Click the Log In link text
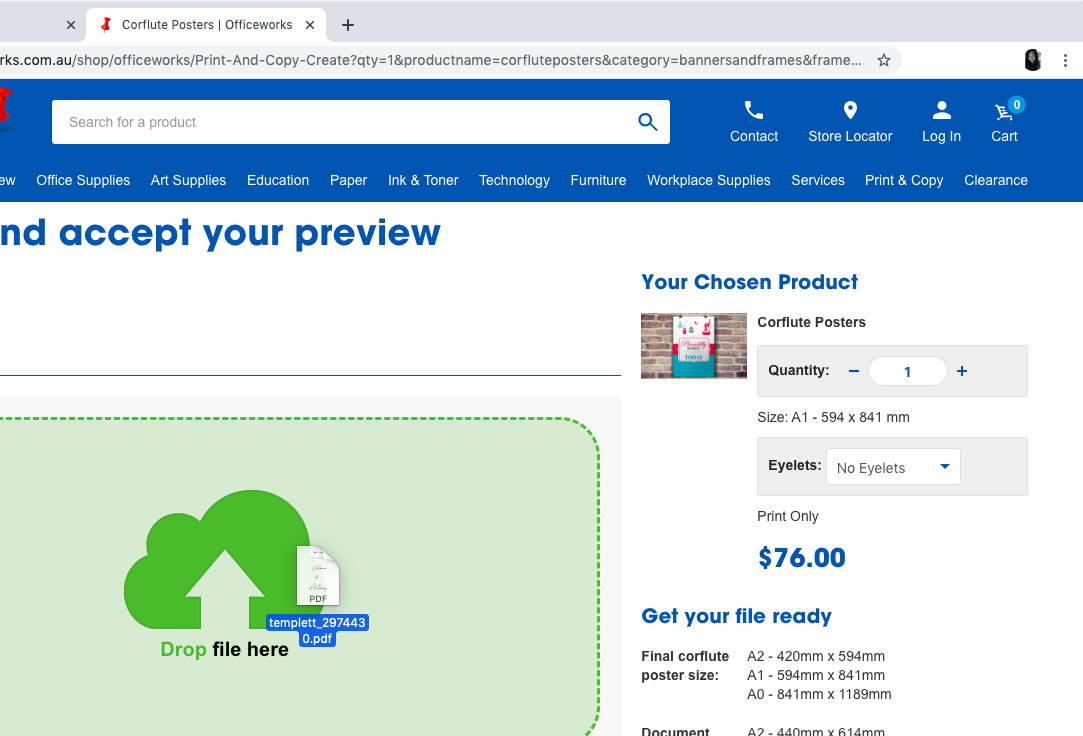The image size is (1083, 736). point(941,136)
